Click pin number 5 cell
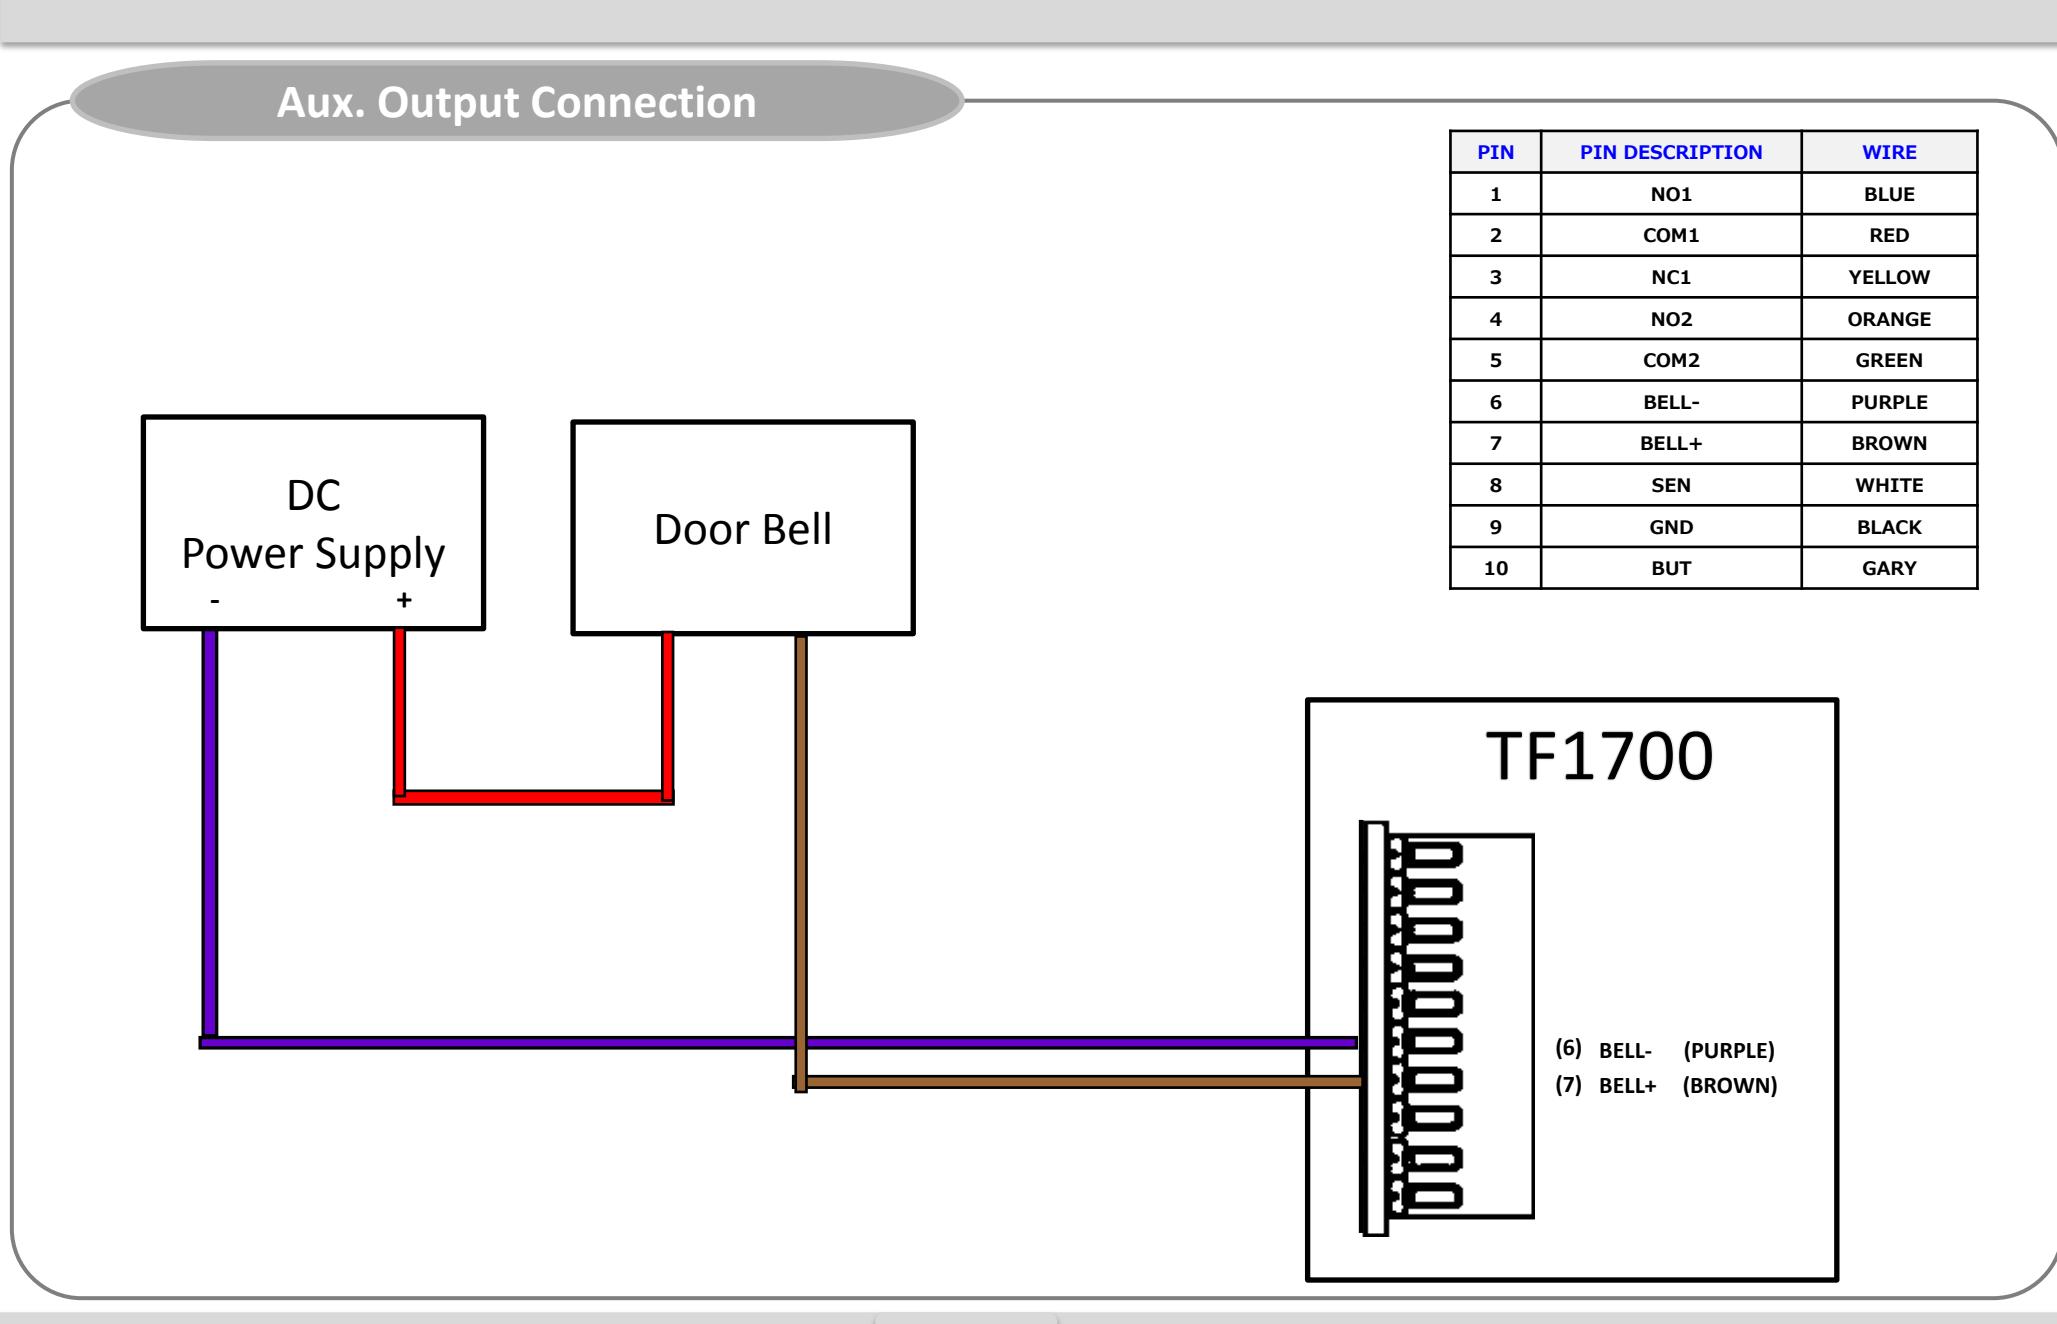2057x1324 pixels. (x=1495, y=360)
